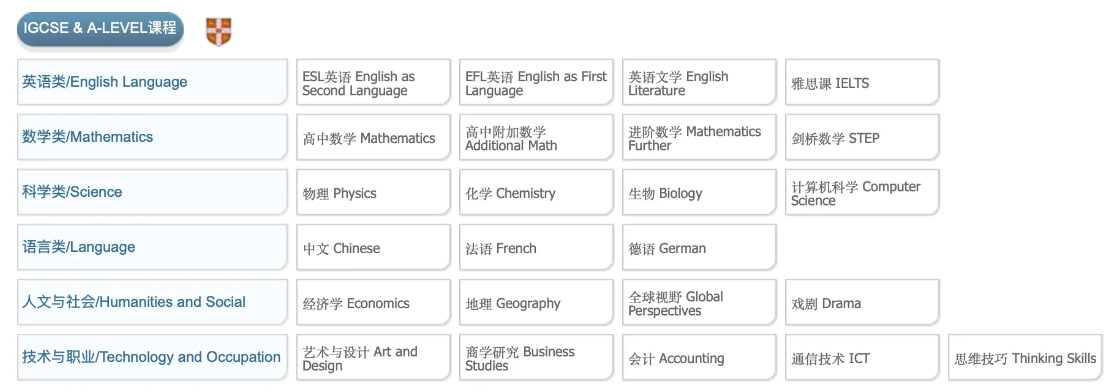Open 思维技巧 Thinking Skills course
This screenshot has height=392, width=1119.
pyautogui.click(x=1026, y=357)
